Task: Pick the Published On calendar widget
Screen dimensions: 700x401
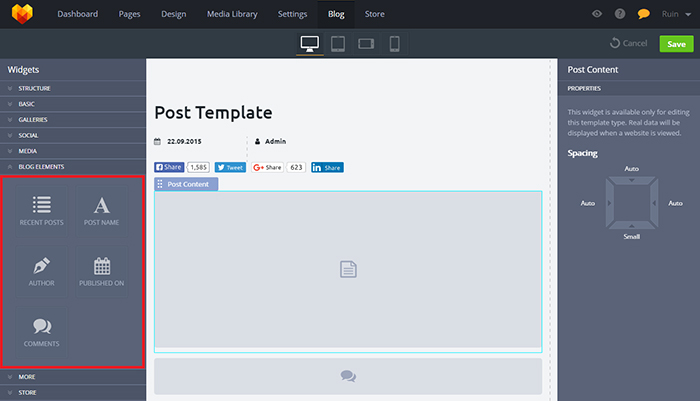Action: (101, 271)
